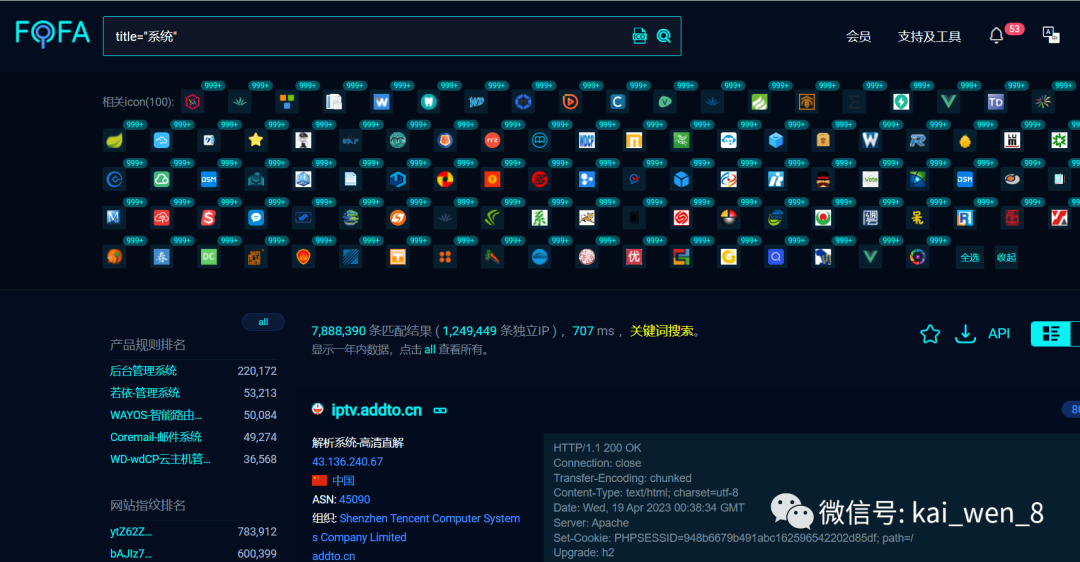Screen dimensions: 1080x562
Task: Select the orange T square icon
Action: (x=397, y=257)
